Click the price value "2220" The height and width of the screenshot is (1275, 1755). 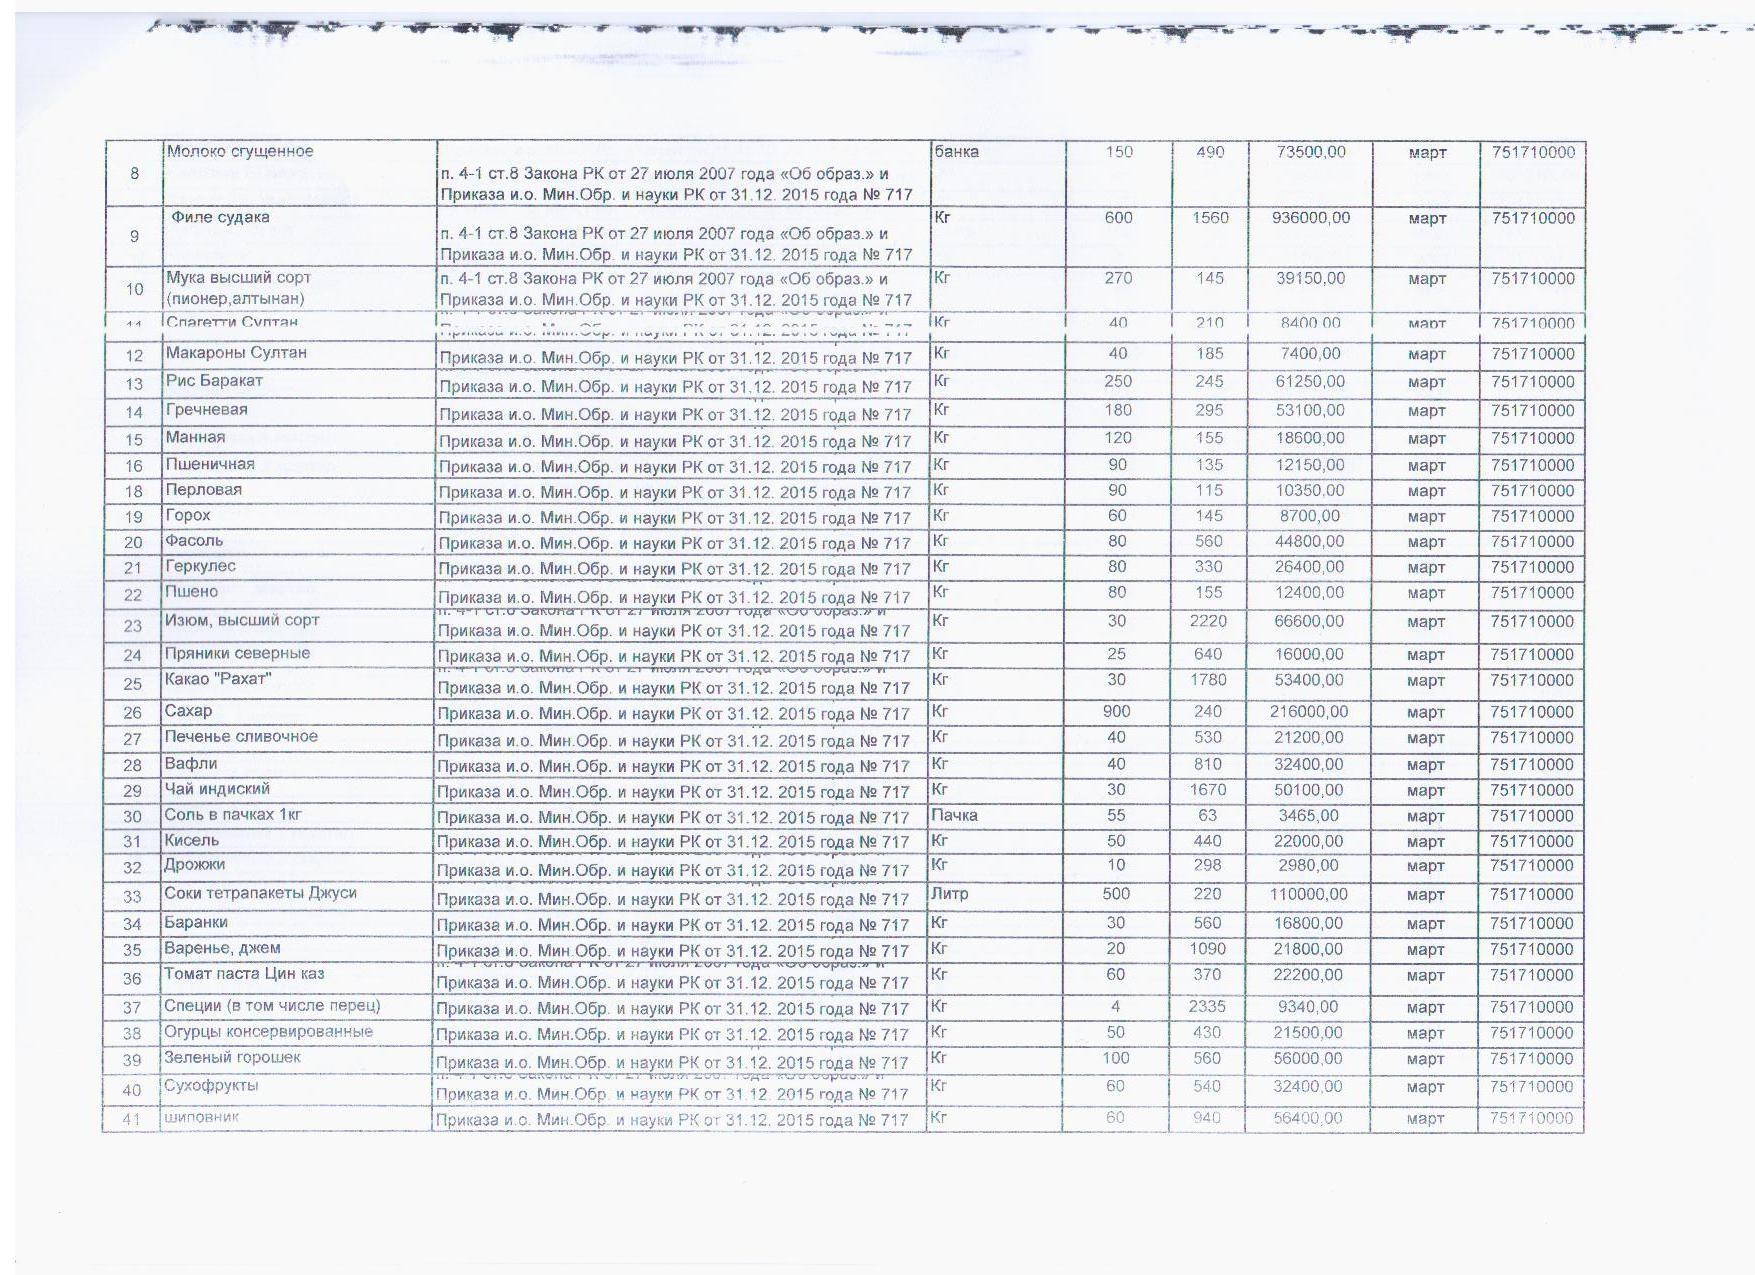(1208, 621)
